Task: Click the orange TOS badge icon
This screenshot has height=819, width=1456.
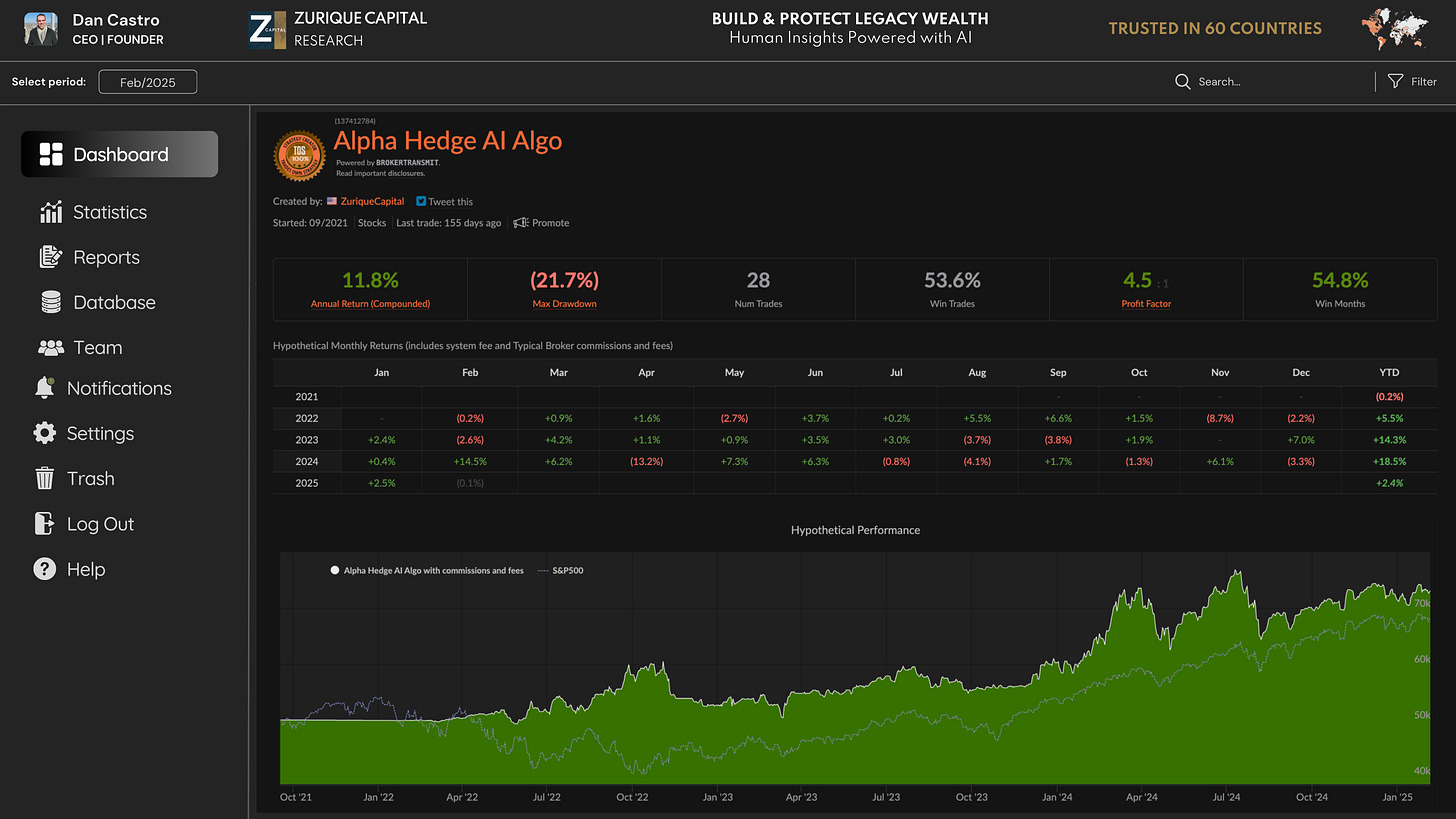Action: tap(300, 156)
